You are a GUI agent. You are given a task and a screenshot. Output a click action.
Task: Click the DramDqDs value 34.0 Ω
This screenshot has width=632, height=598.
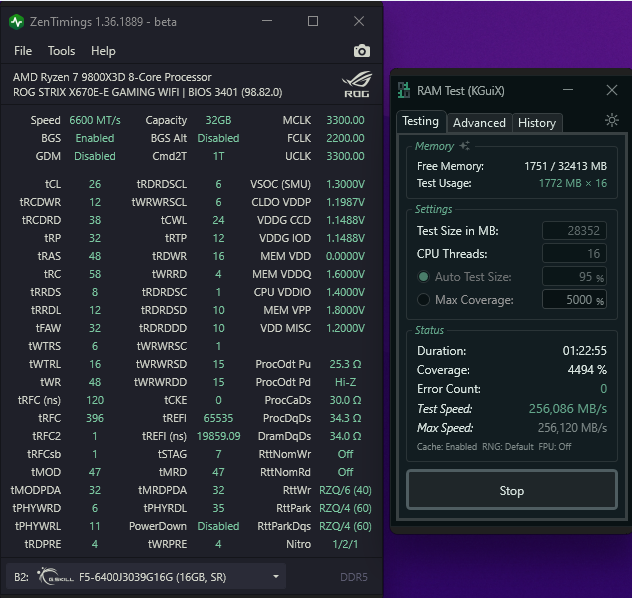pyautogui.click(x=345, y=436)
